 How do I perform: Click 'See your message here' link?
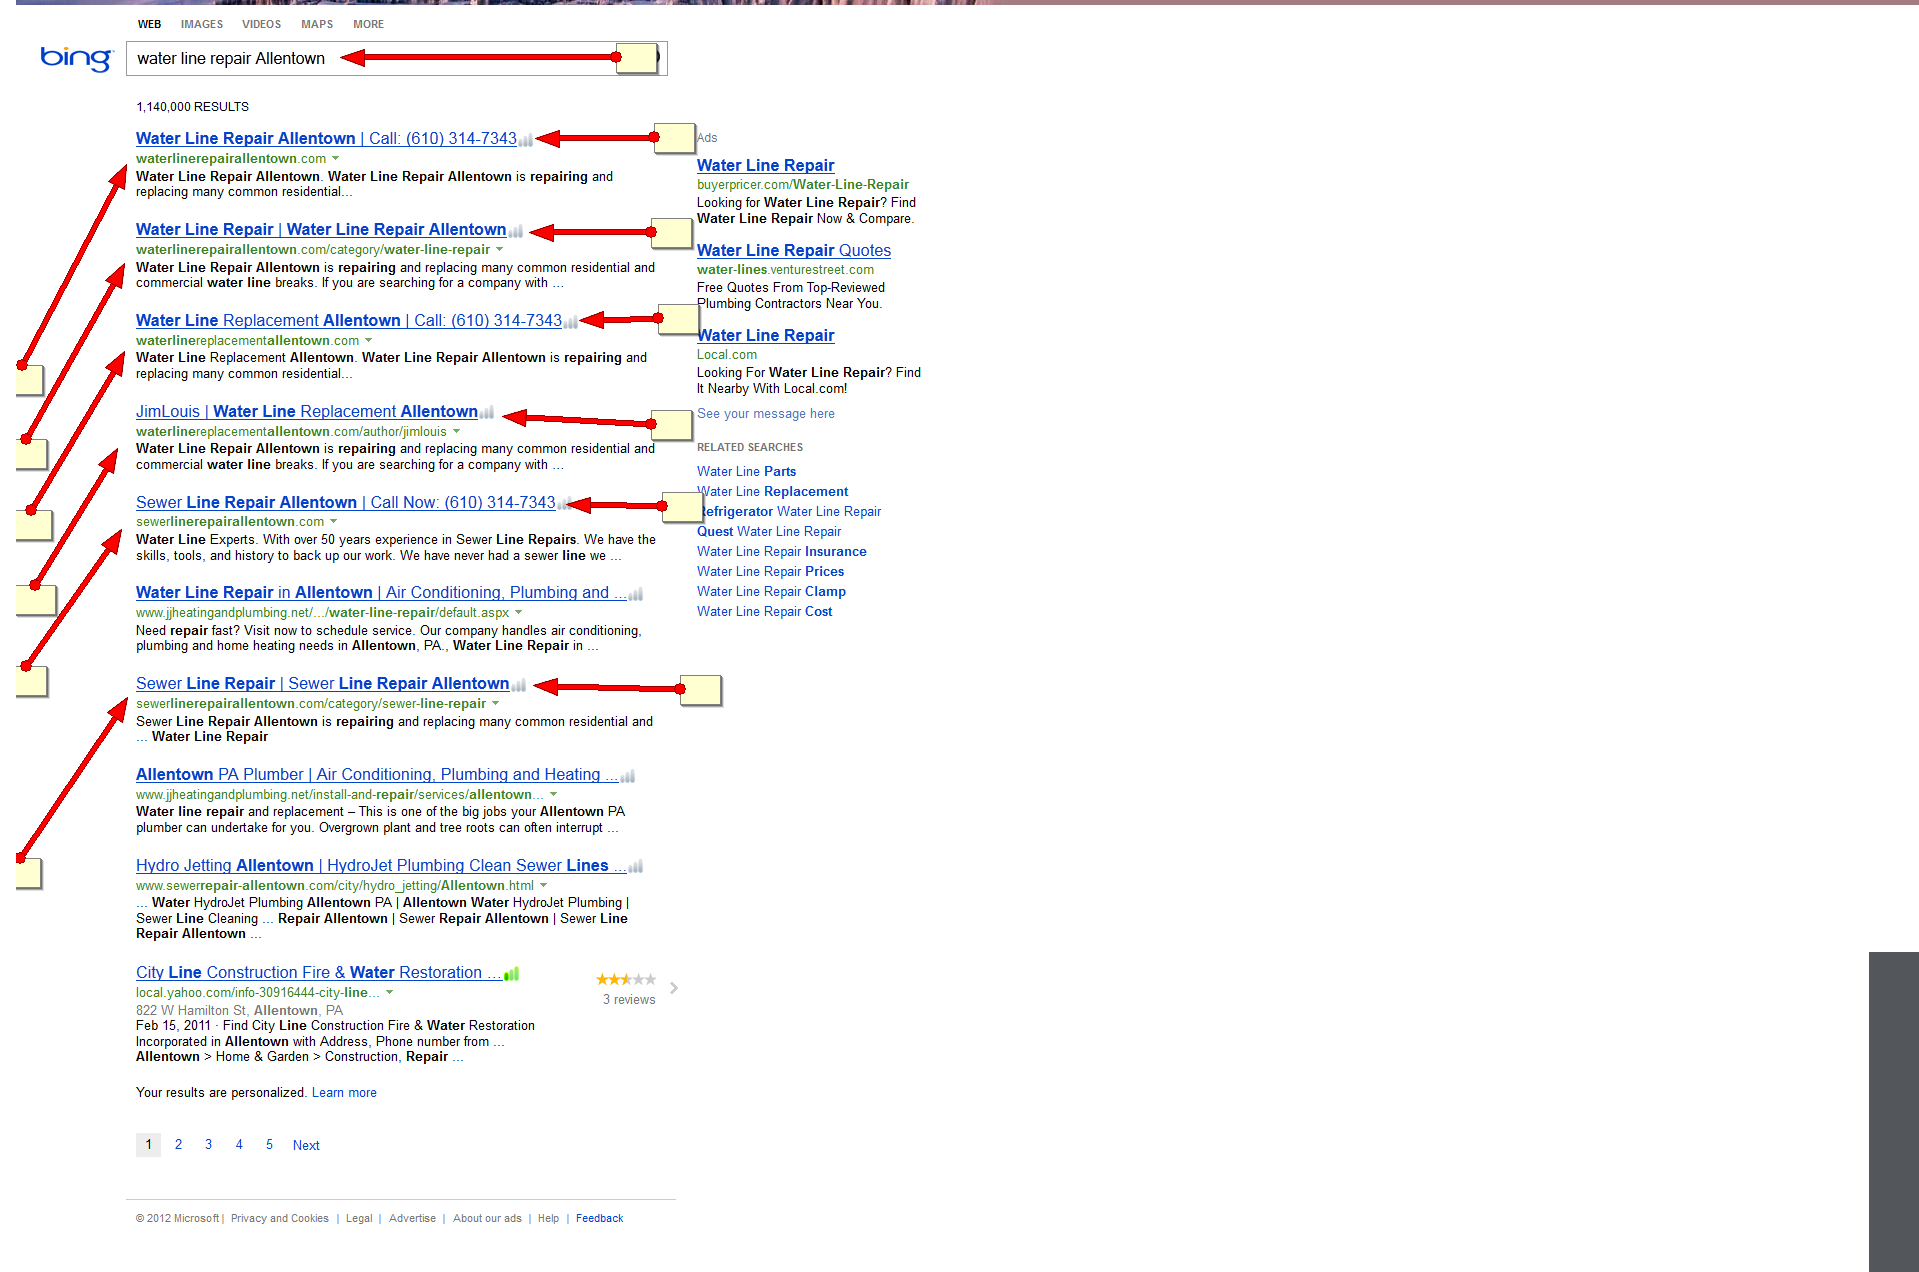pos(766,414)
